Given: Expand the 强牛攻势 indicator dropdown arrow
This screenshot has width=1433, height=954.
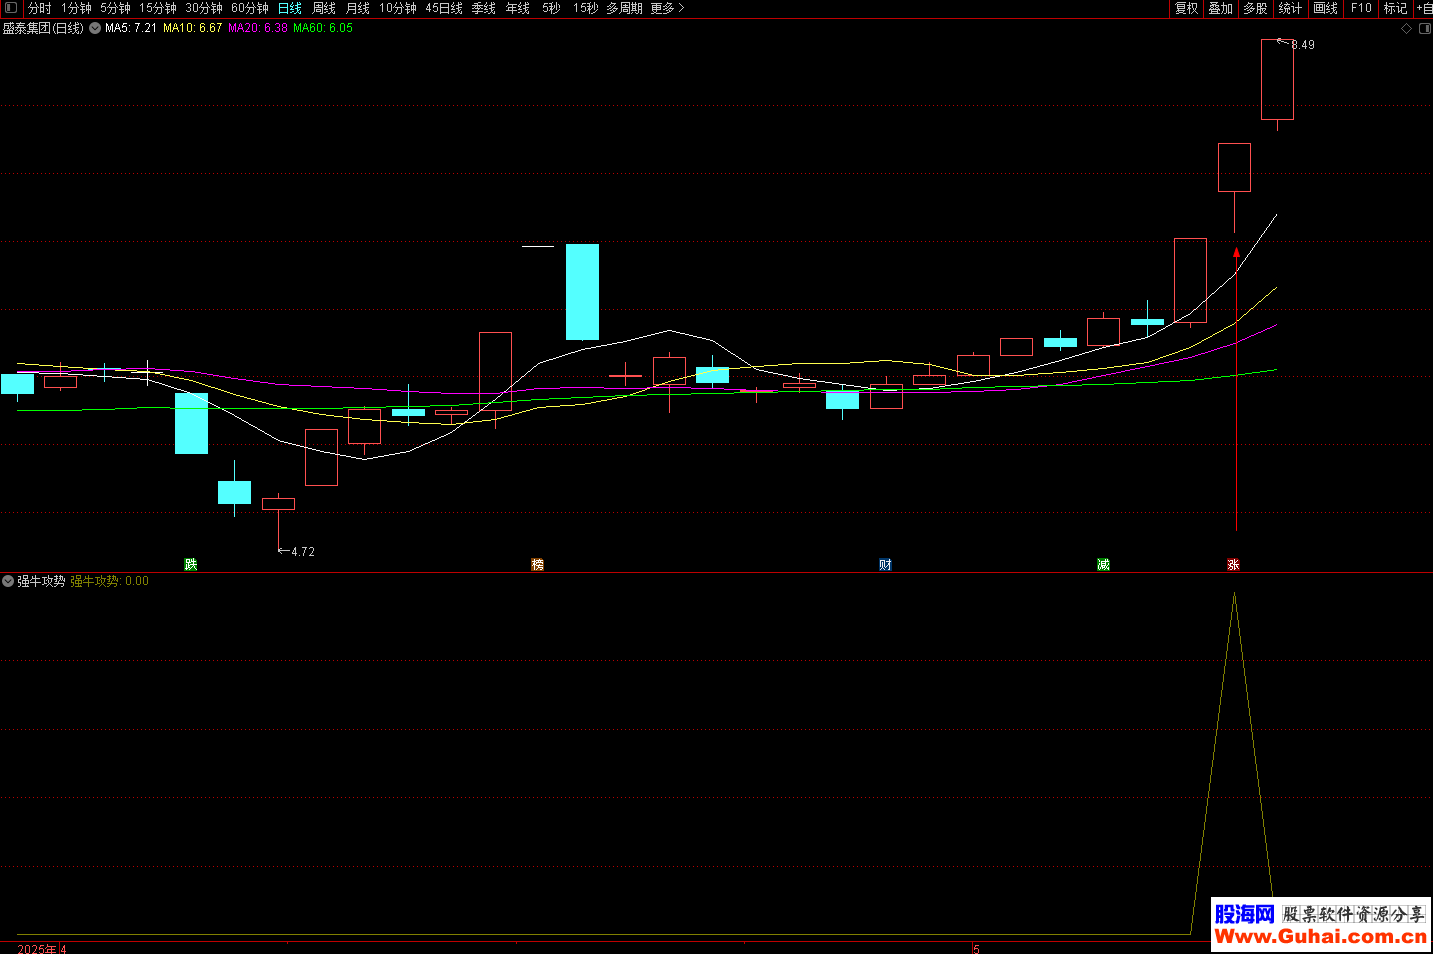Looking at the screenshot, I should [8, 581].
